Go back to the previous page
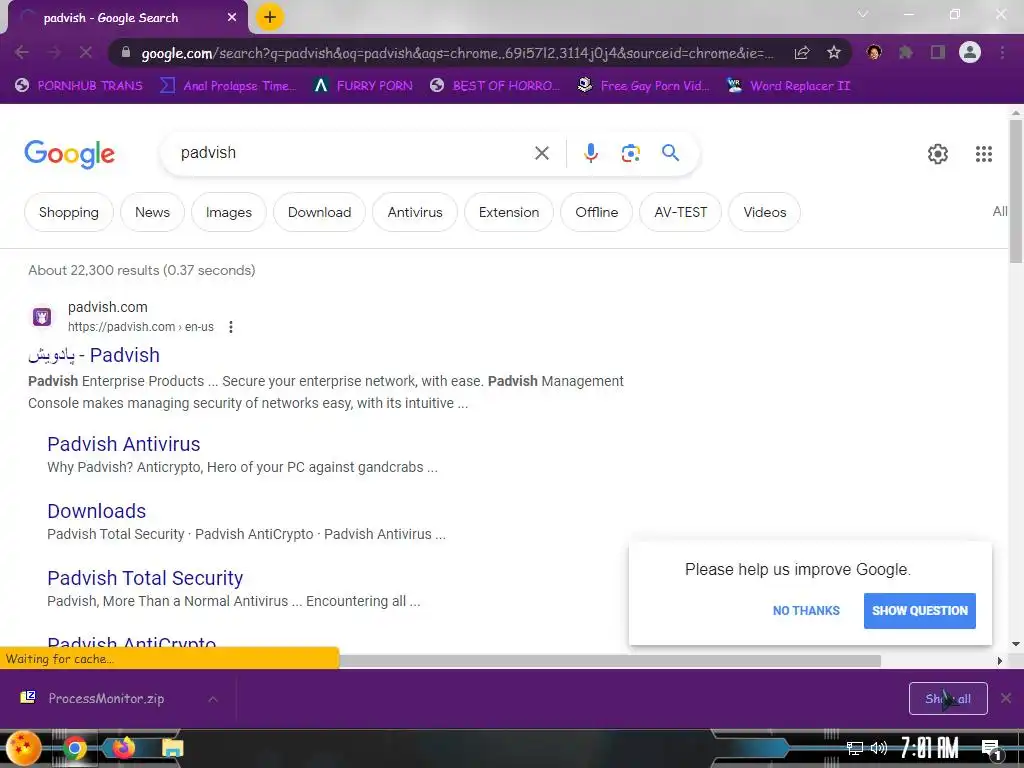This screenshot has height=768, width=1024. coord(22,52)
